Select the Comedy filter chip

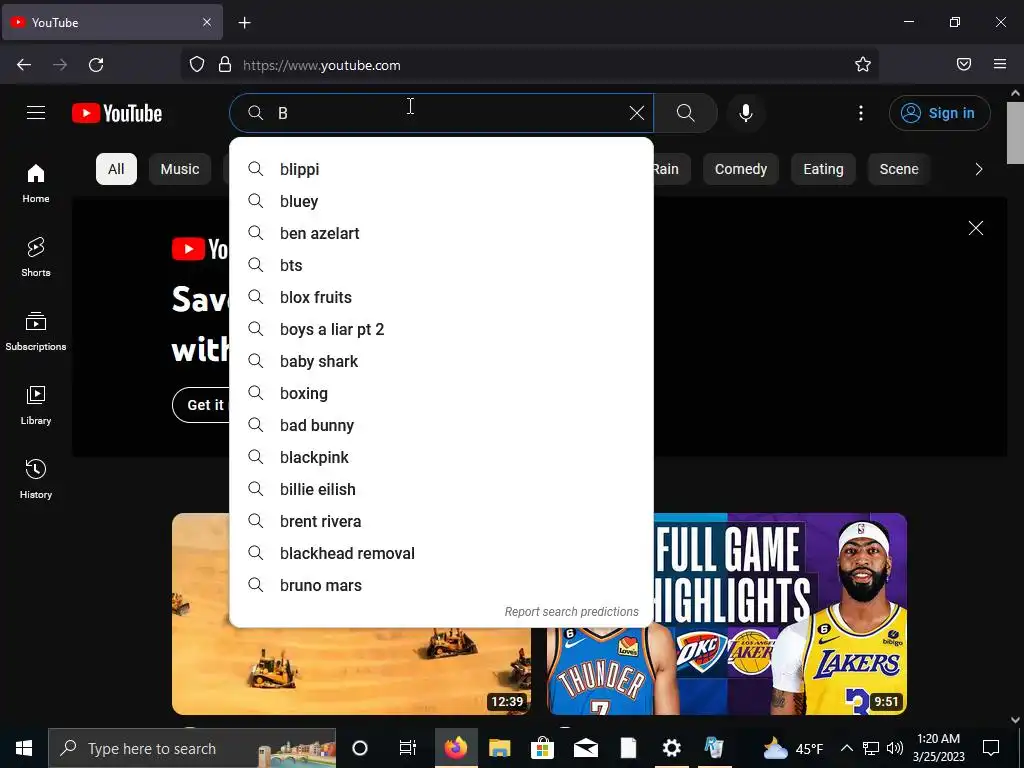(741, 169)
